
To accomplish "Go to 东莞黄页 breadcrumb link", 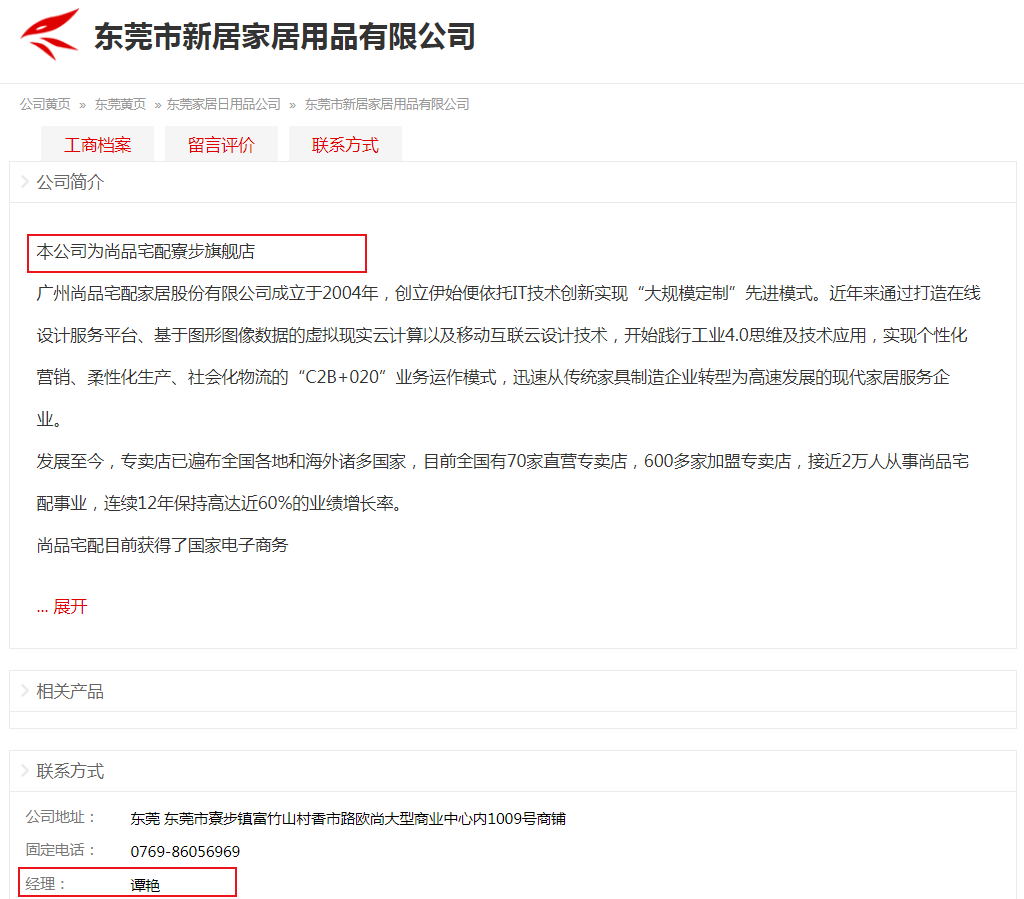I will 120,104.
